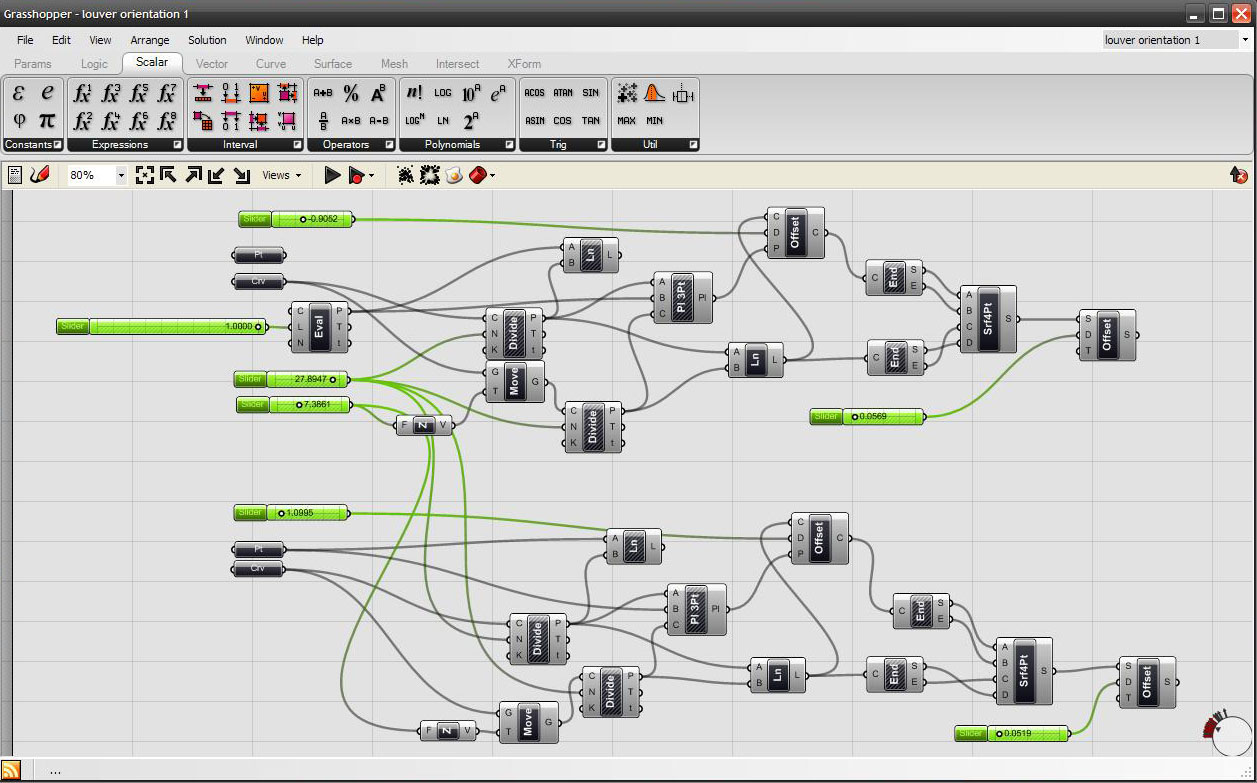Viewport: 1257px width, 783px height.
Task: Open the Views dropdown
Action: pyautogui.click(x=282, y=175)
